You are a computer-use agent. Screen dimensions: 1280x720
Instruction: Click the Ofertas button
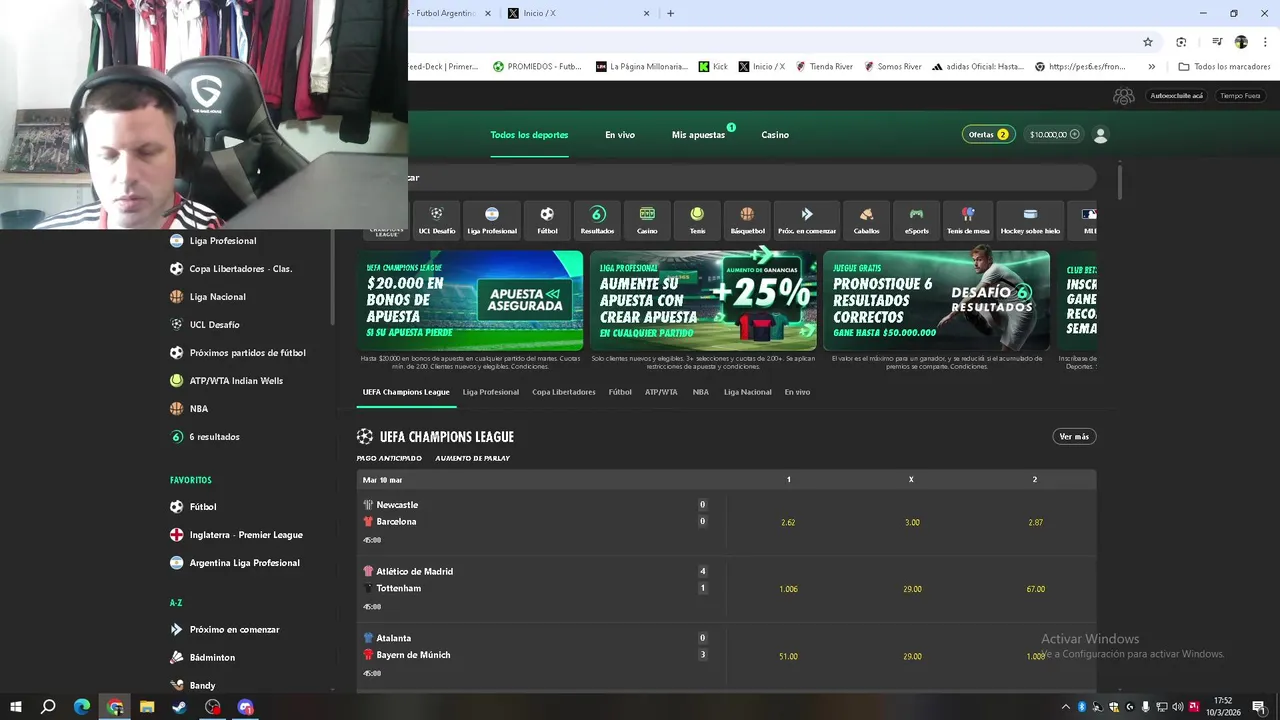coord(988,134)
